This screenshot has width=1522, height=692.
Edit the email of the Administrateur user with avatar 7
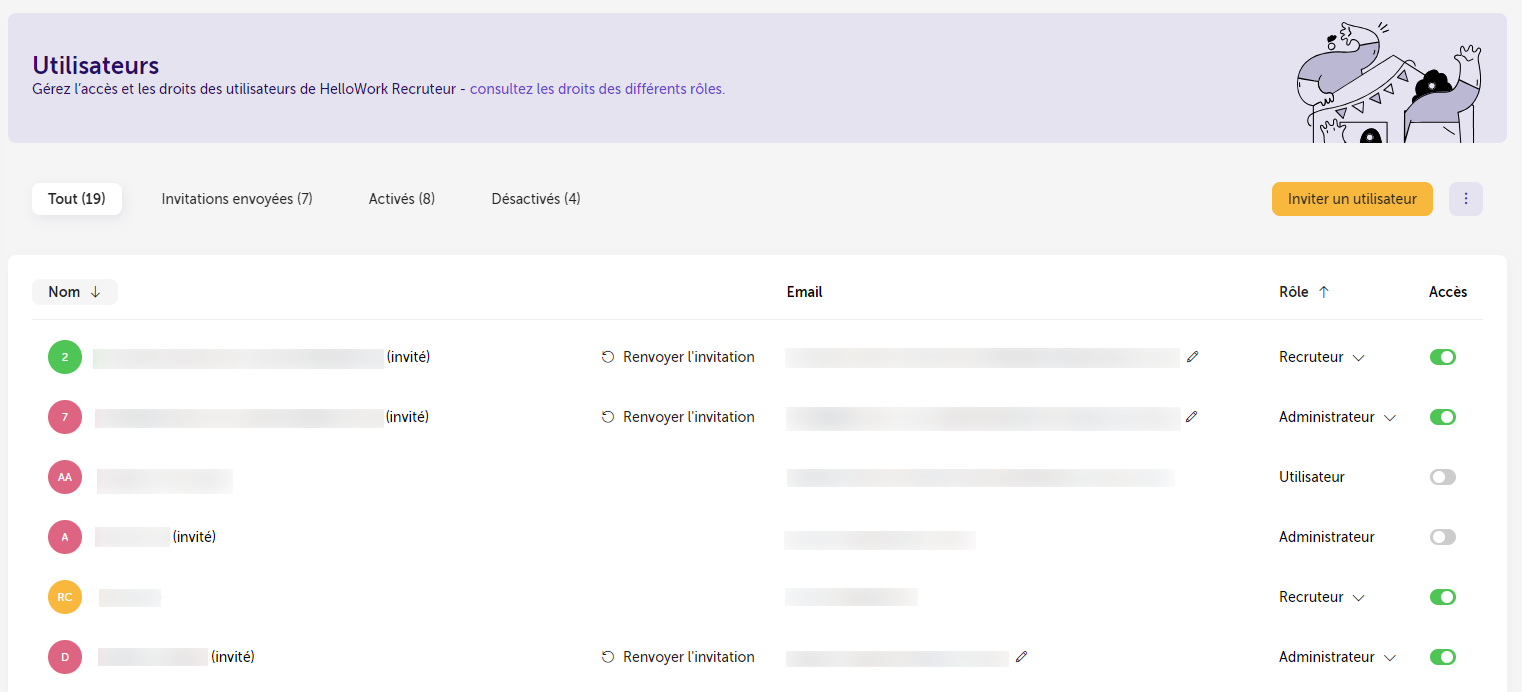click(1191, 416)
